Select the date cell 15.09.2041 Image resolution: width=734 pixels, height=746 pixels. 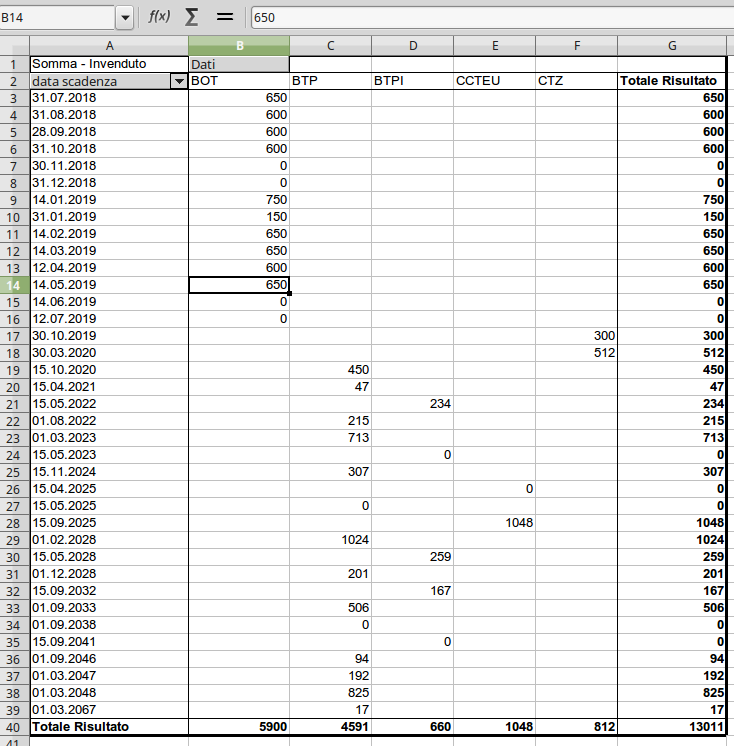pyautogui.click(x=109, y=642)
